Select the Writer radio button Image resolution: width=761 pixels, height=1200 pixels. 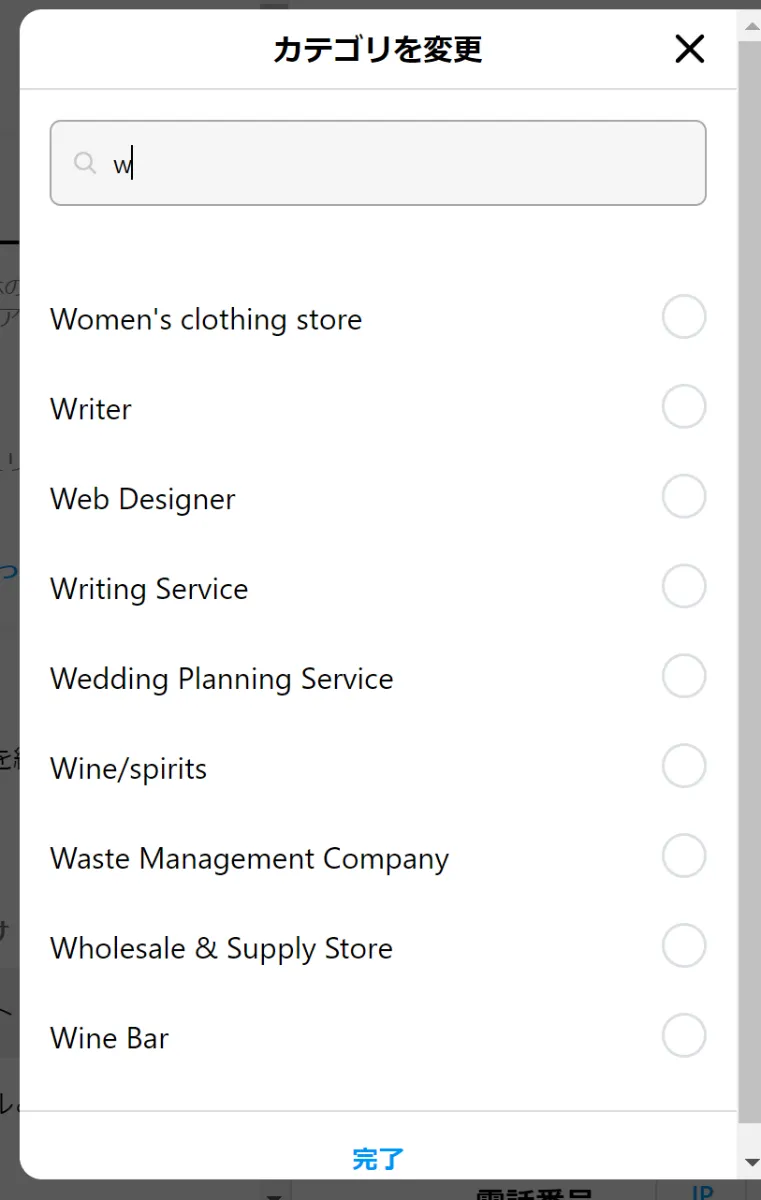[684, 408]
